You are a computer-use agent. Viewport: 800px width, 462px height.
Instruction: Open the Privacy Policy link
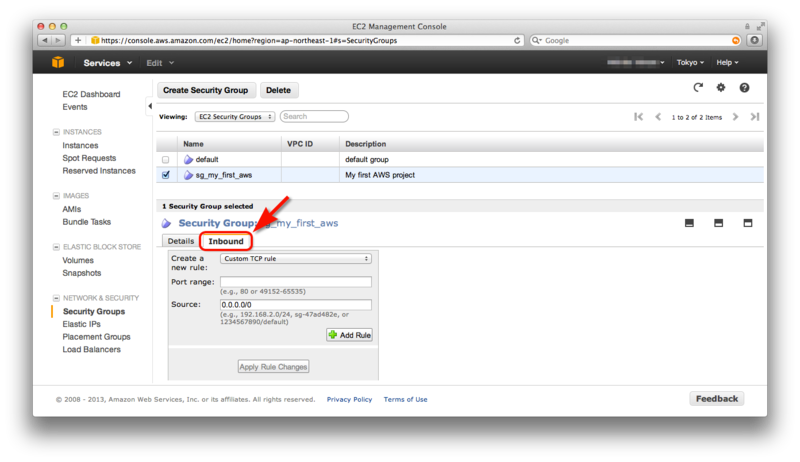coord(349,399)
